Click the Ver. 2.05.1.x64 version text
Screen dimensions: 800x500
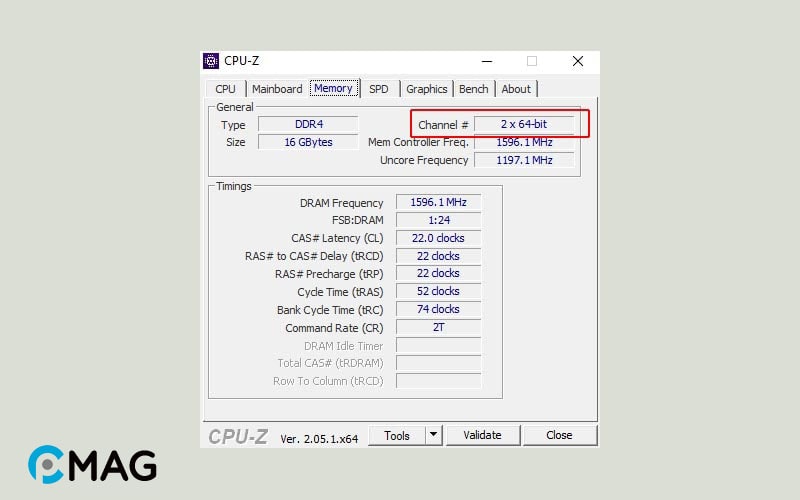319,439
